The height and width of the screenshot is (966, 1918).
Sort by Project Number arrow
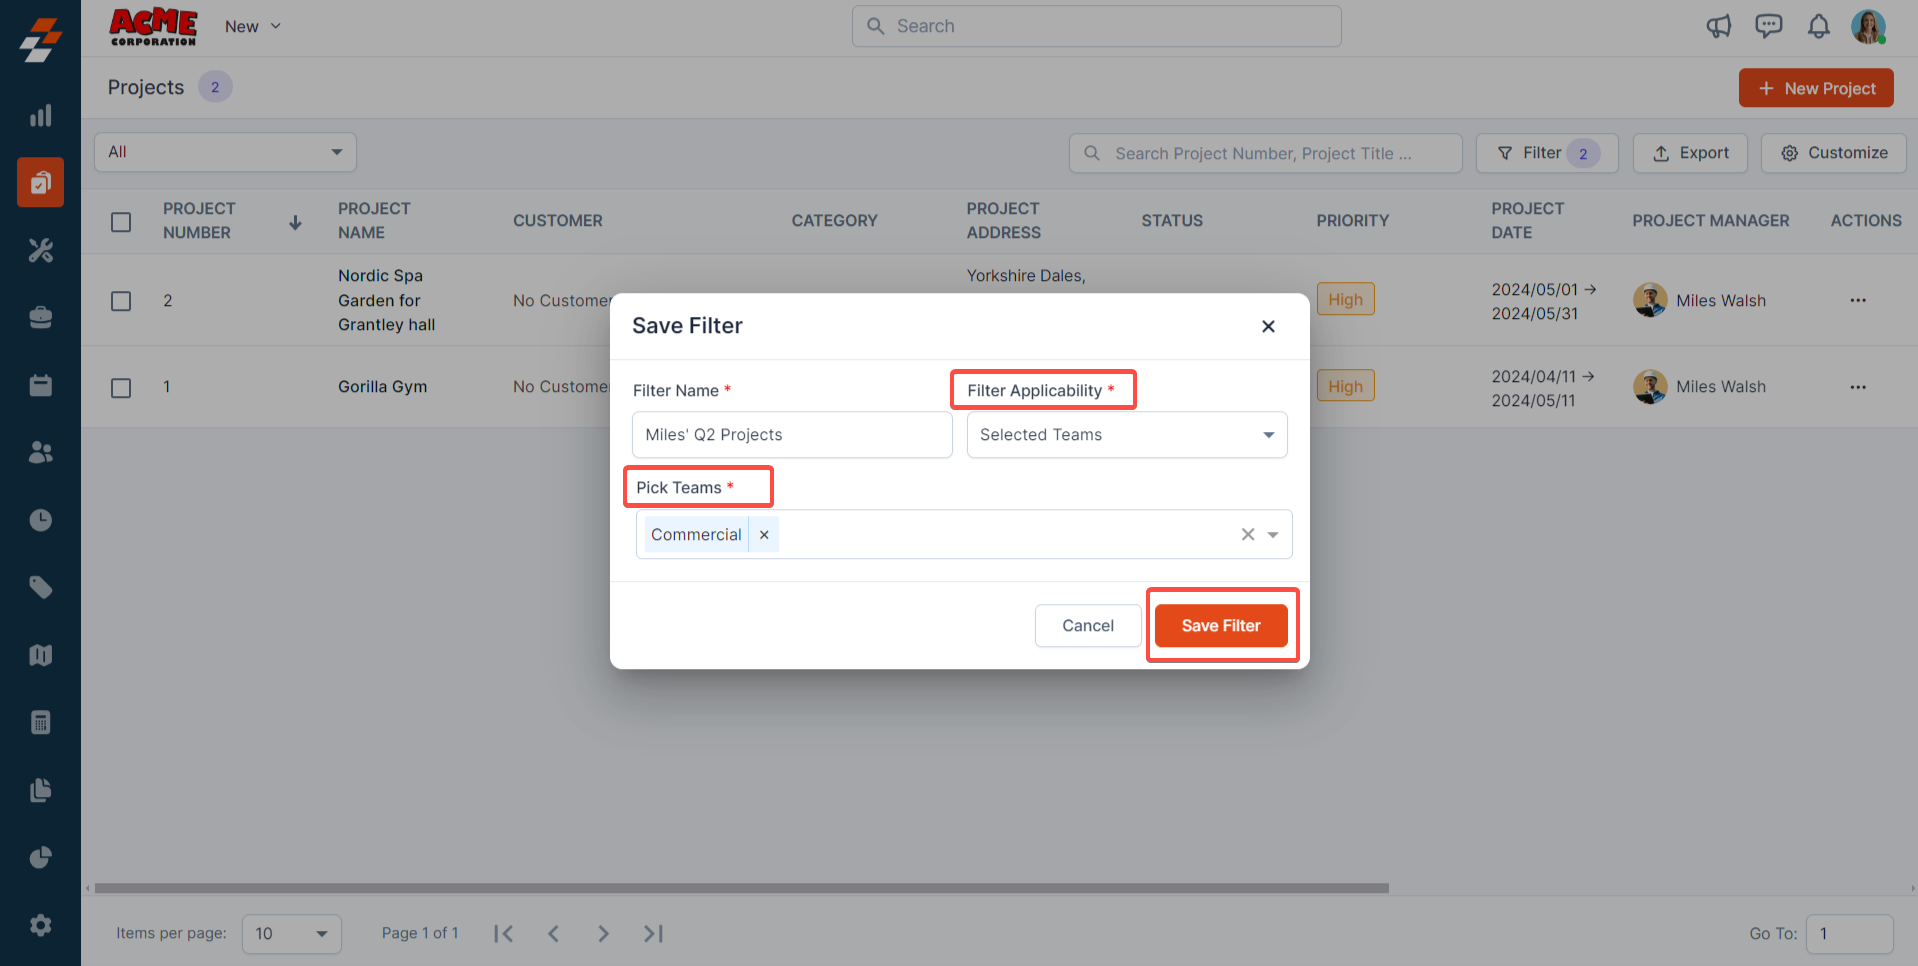tap(295, 222)
